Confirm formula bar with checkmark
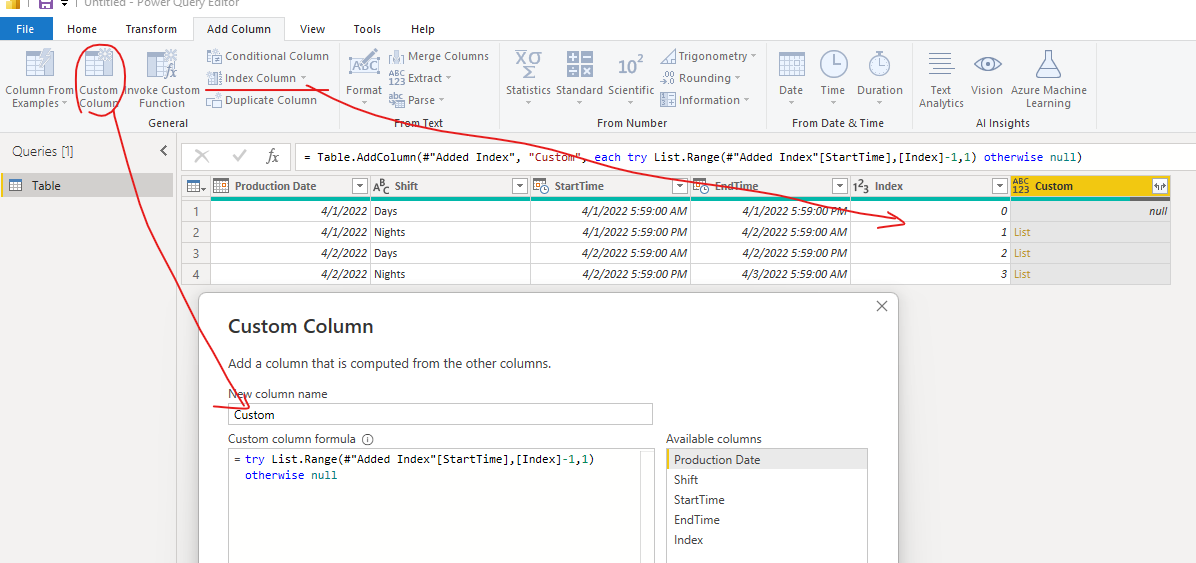1196x563 pixels. (x=240, y=156)
